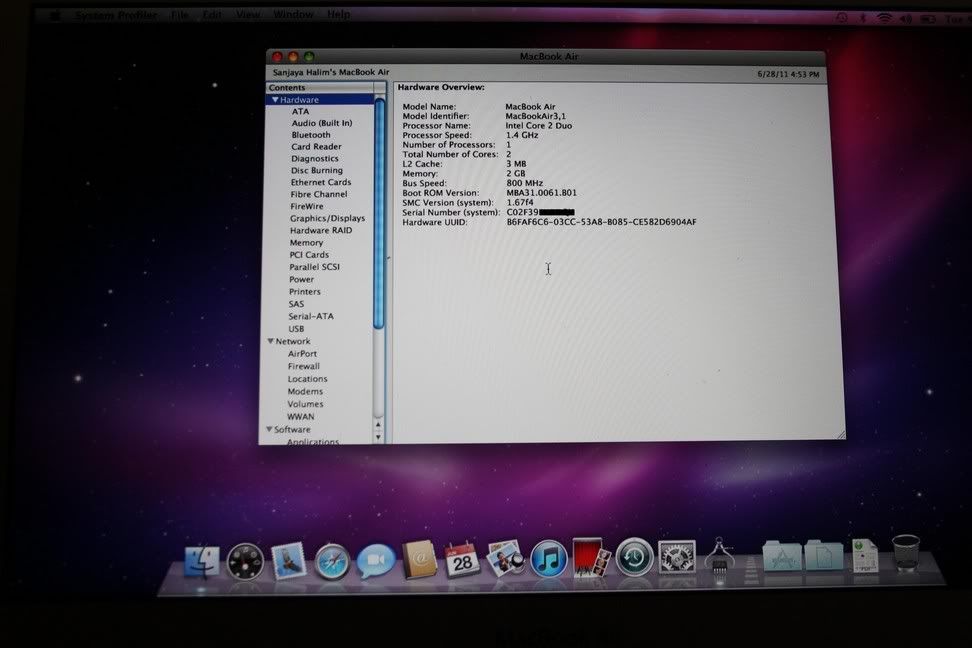The width and height of the screenshot is (972, 648).
Task: Click the Bluetooth menu bar icon
Action: 862,18
